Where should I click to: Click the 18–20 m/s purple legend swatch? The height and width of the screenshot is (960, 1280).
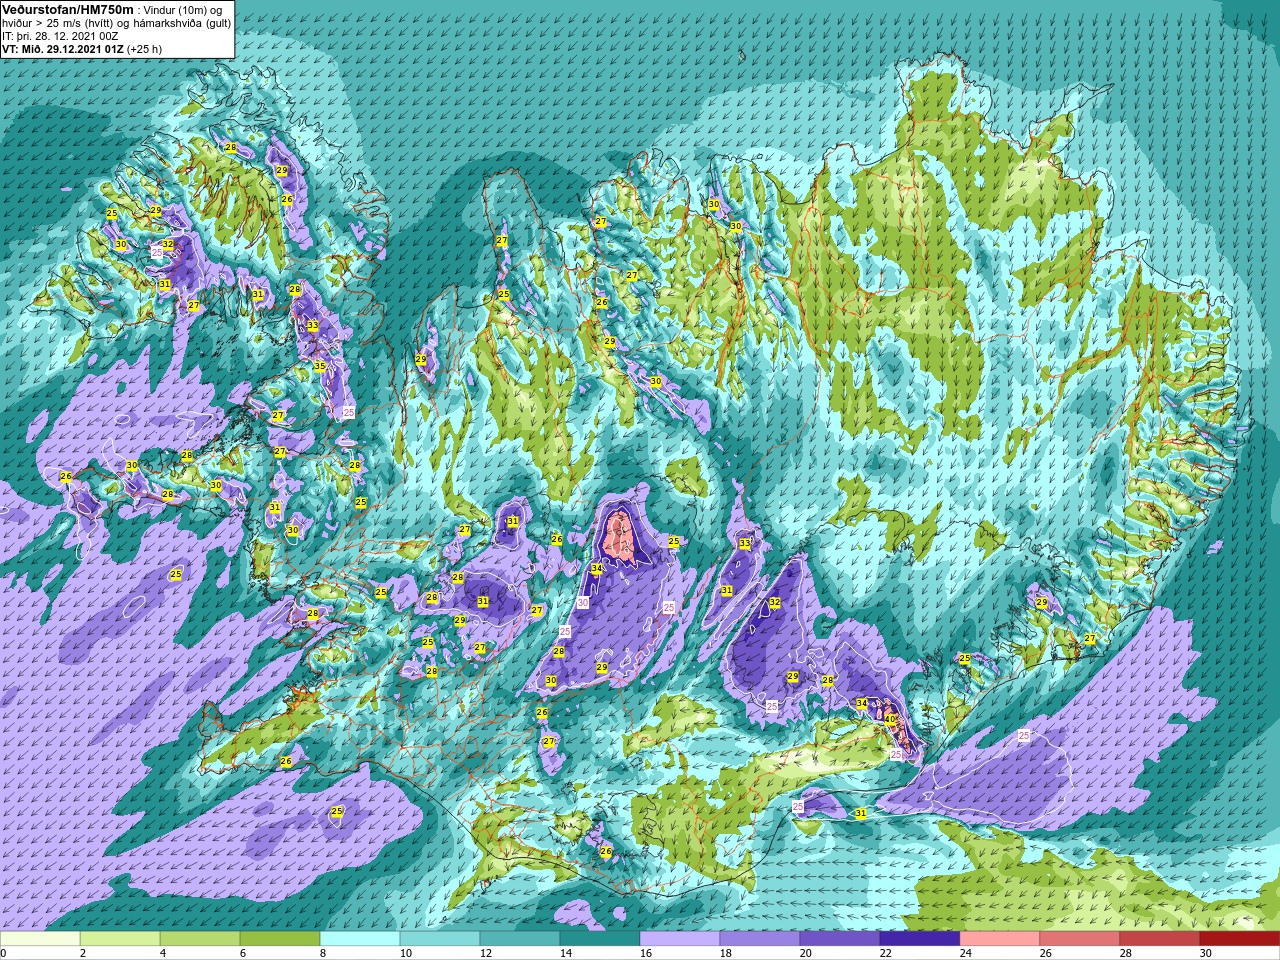(x=760, y=939)
